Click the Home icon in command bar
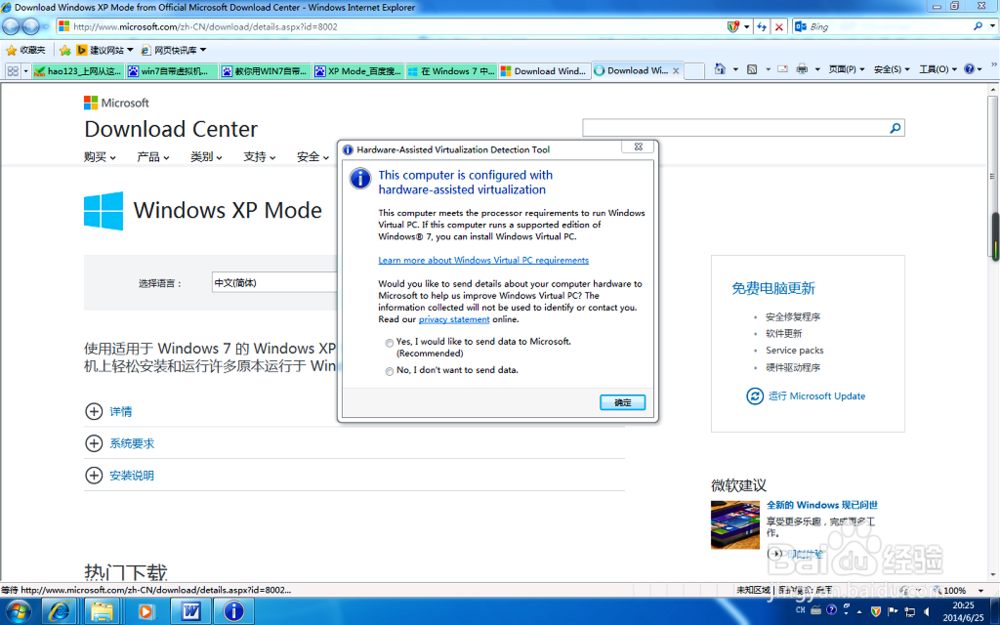This screenshot has height=625, width=1000. pos(720,69)
